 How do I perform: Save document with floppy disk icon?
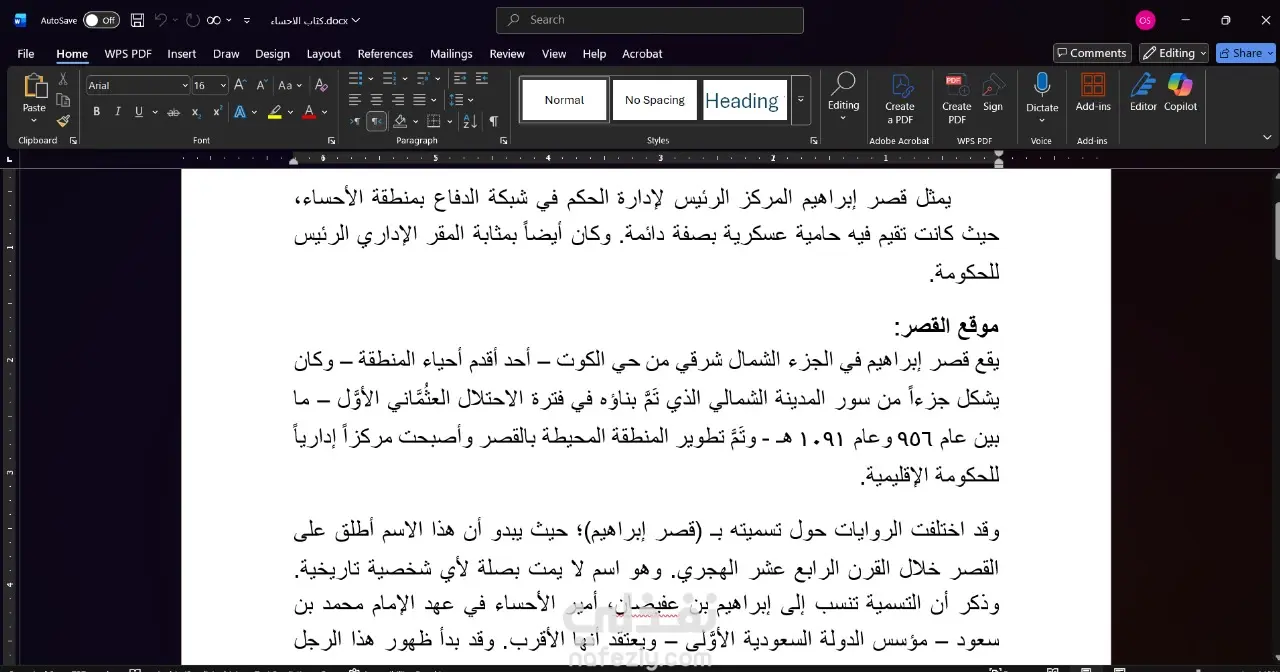137,20
